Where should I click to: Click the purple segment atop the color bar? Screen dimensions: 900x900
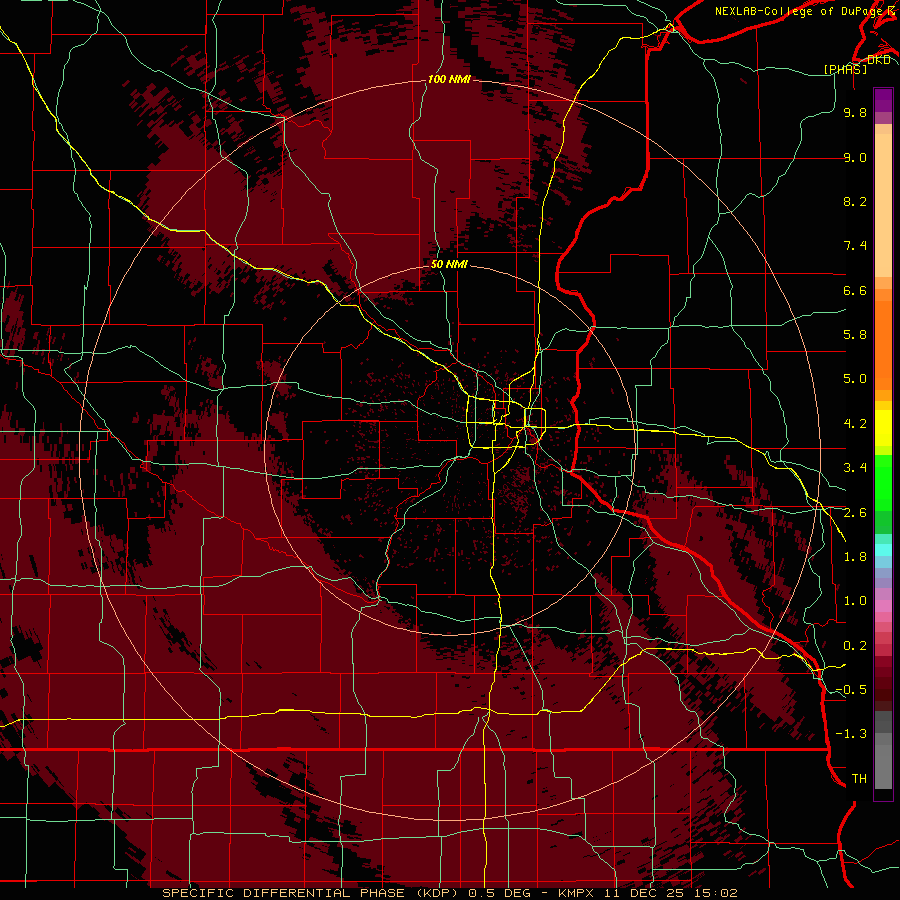[x=883, y=100]
